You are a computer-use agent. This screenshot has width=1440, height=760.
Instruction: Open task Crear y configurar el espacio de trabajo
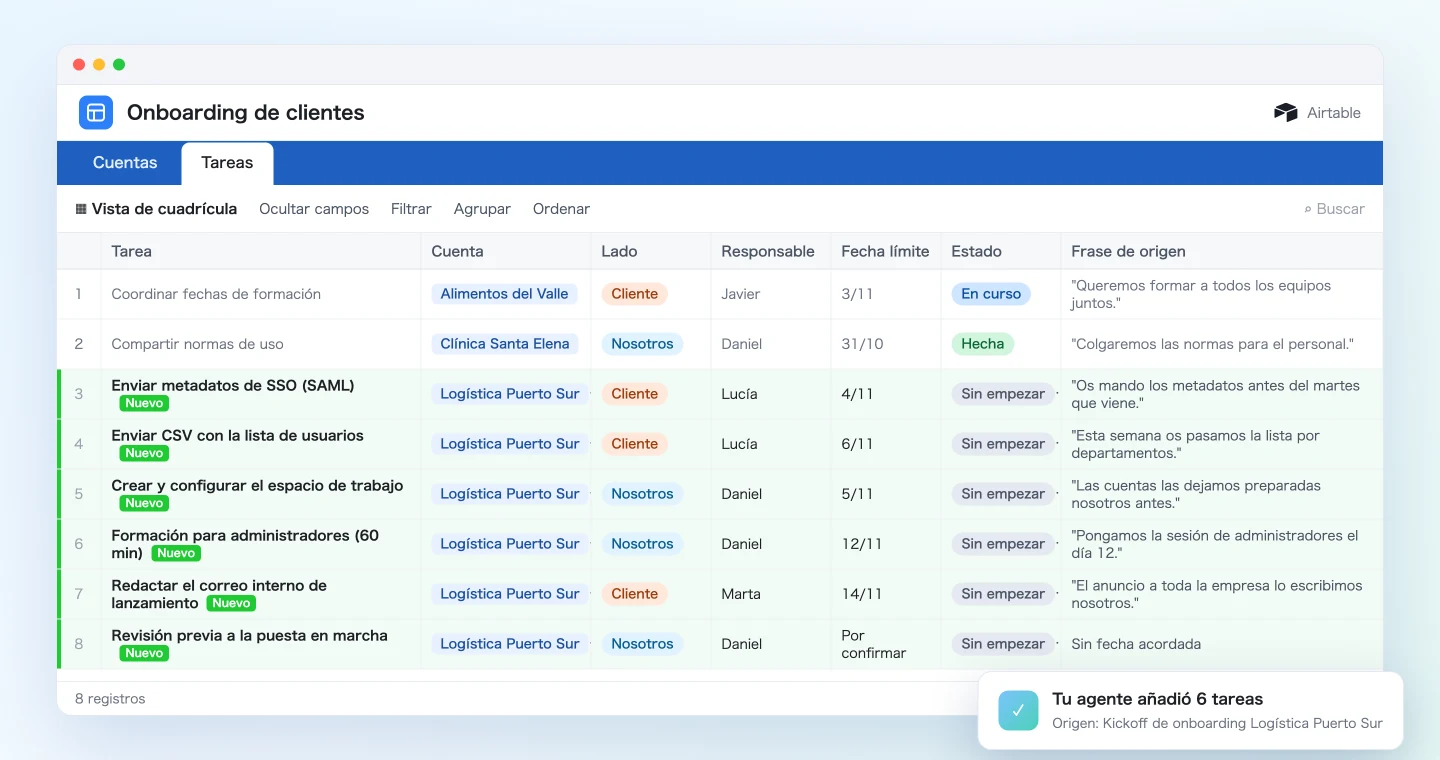click(x=257, y=485)
